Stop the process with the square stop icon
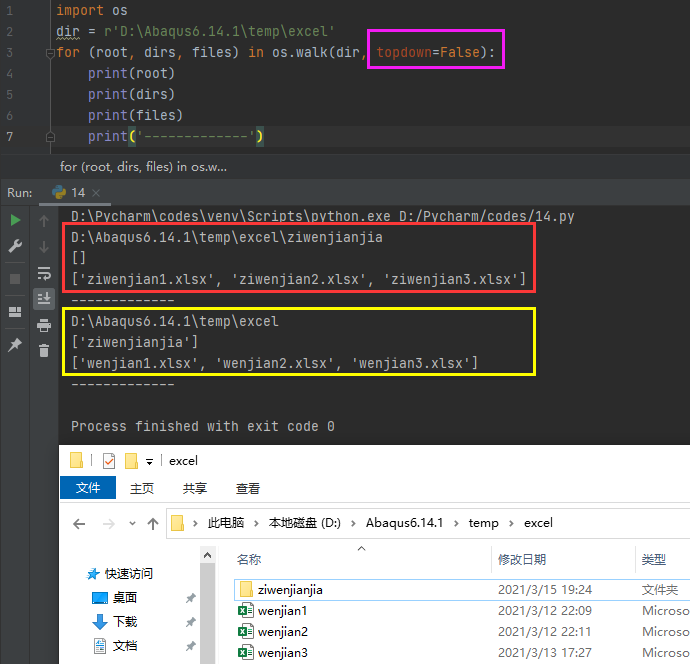 tap(15, 279)
